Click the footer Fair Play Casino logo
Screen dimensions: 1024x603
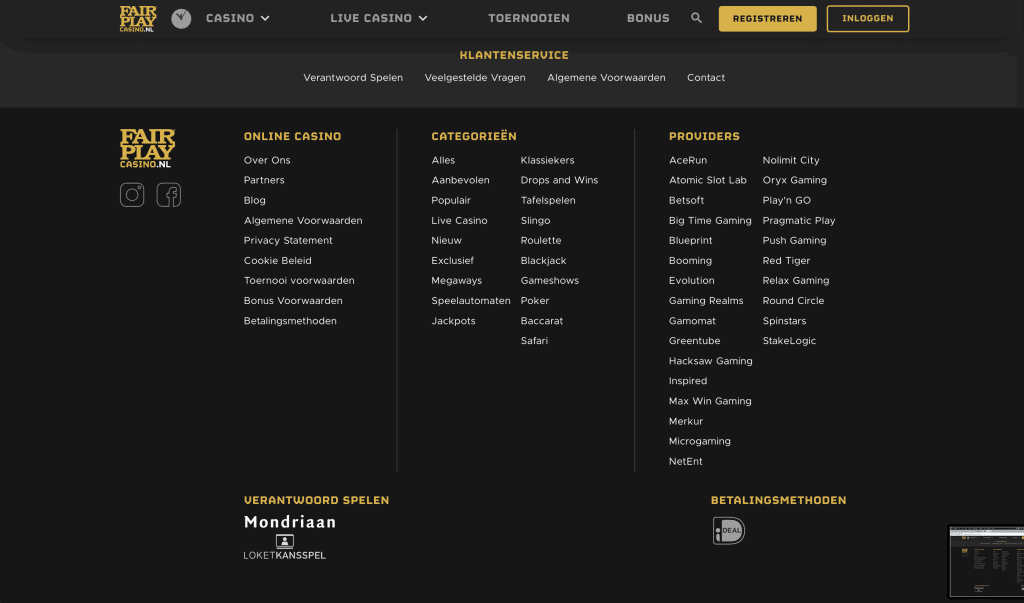click(147, 148)
